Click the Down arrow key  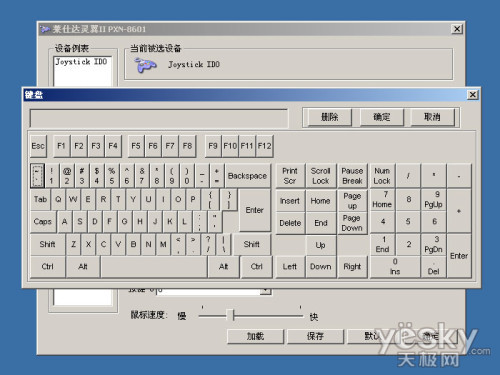tap(321, 267)
